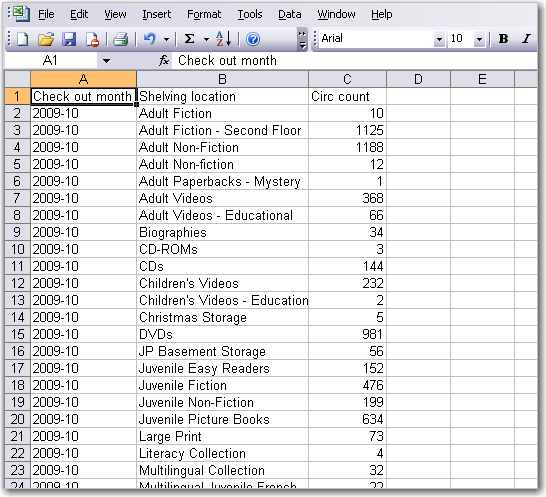Image resolution: width=546 pixels, height=497 pixels.
Task: Open the Name Box dropdown arrow
Action: (x=106, y=61)
